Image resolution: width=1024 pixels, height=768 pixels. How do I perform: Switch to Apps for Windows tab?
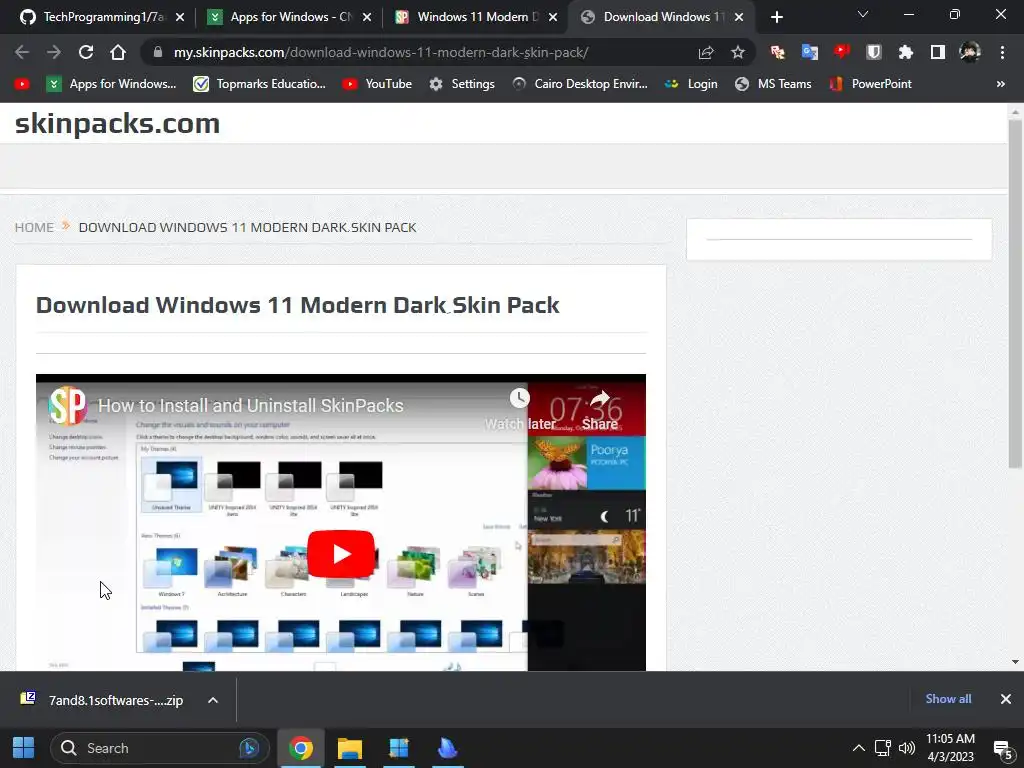coord(287,17)
